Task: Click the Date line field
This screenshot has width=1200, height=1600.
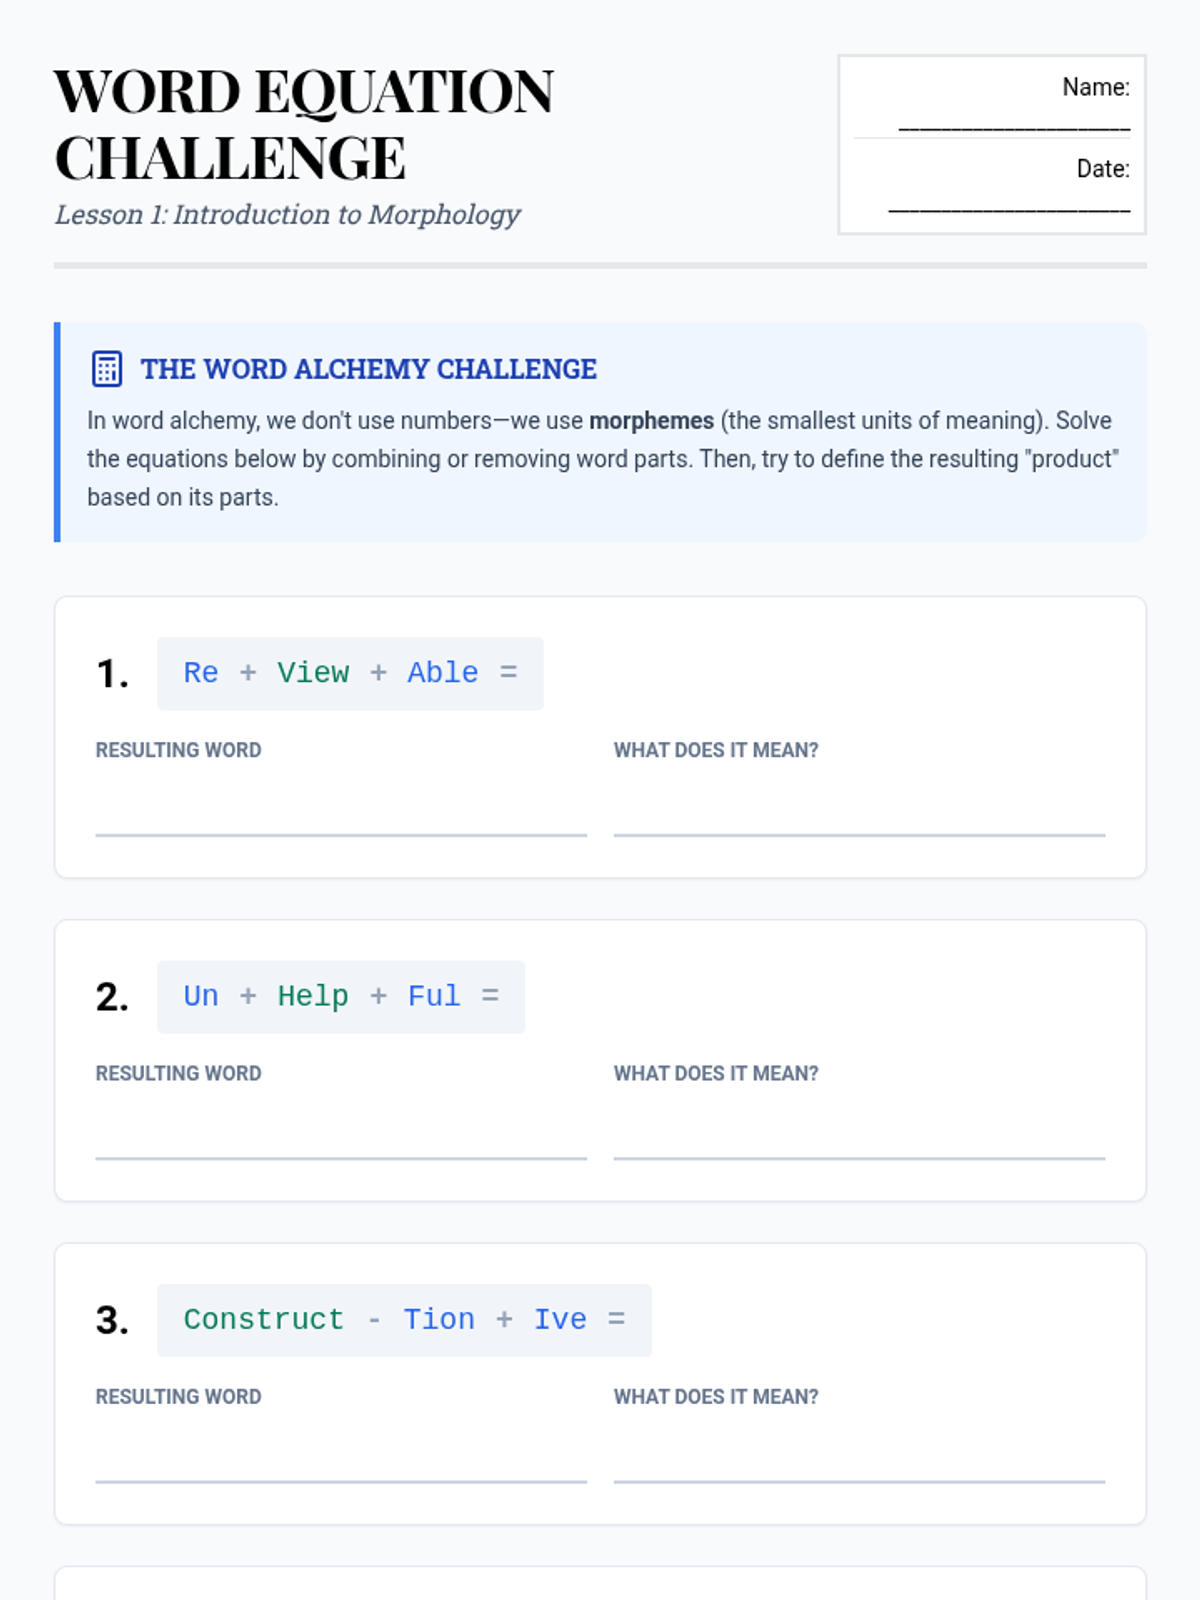Action: (x=1008, y=205)
